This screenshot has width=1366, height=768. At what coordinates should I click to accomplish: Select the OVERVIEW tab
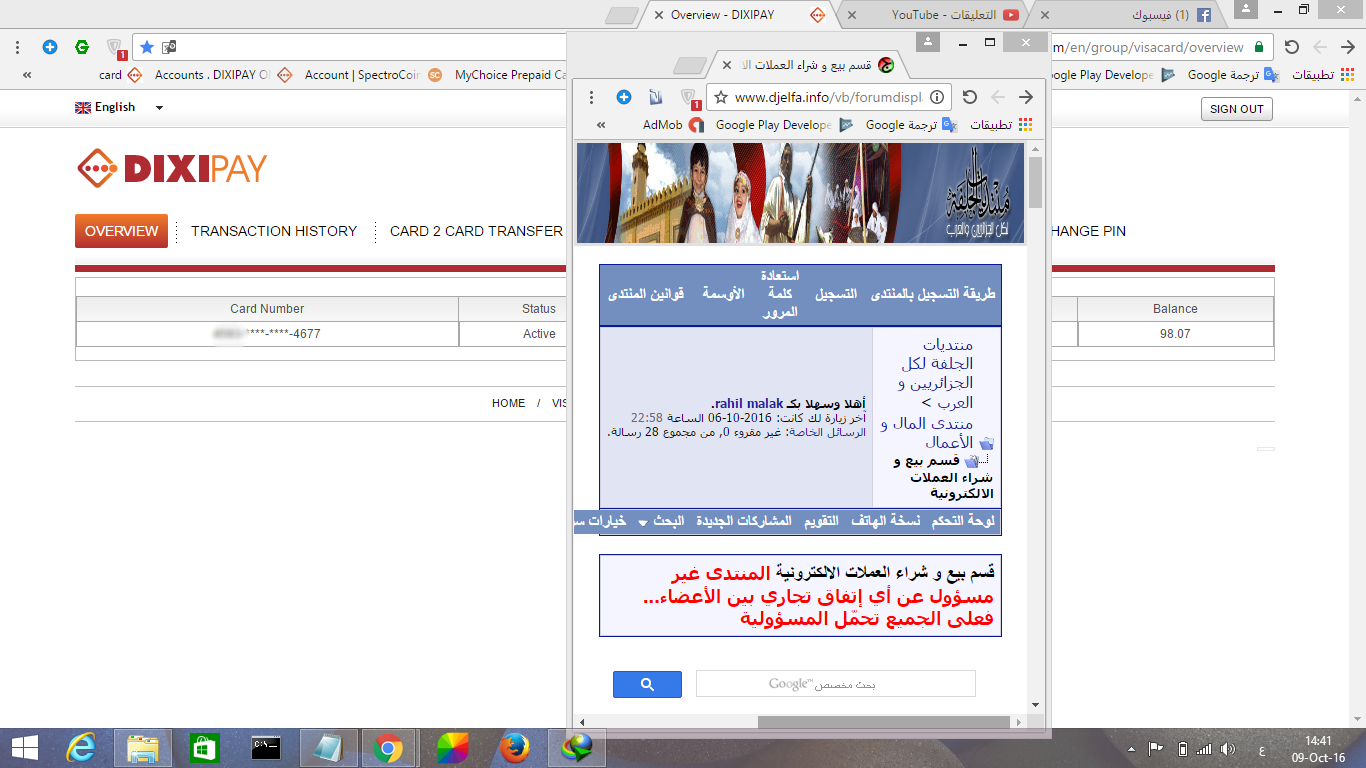tap(121, 231)
